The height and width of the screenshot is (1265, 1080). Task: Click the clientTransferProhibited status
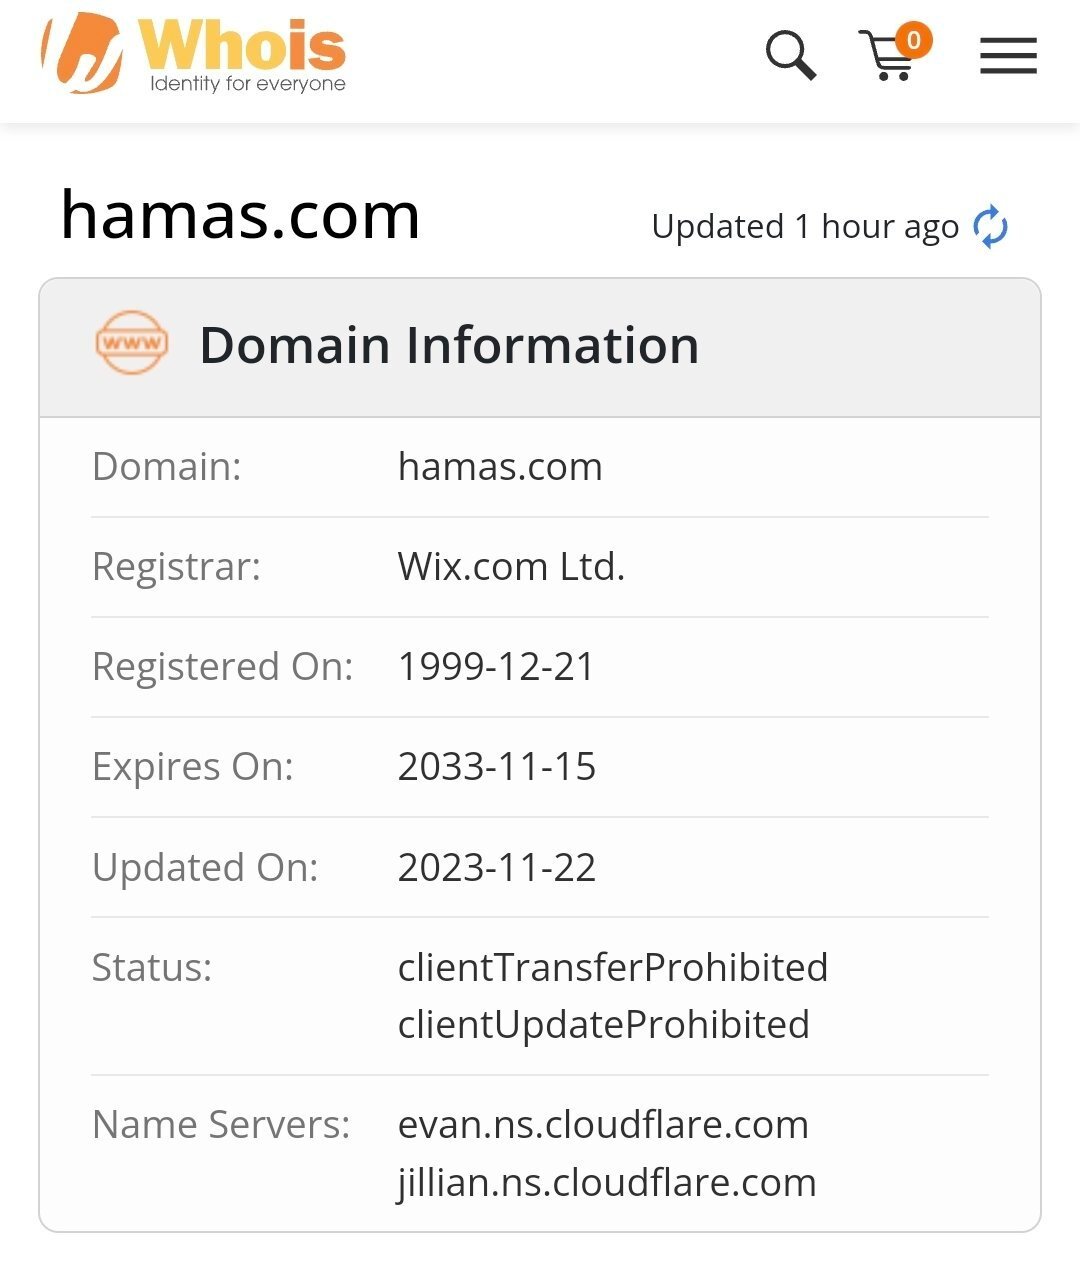tap(612, 967)
